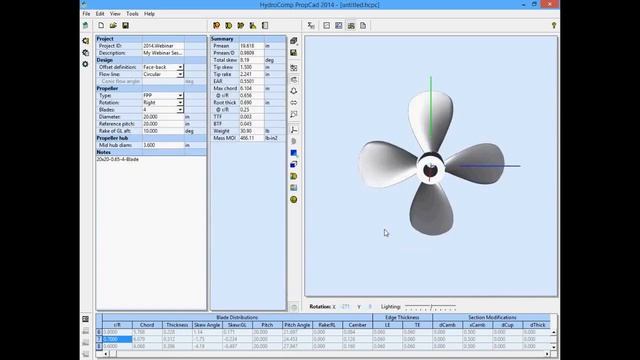Click the blue image view icon

click(339, 25)
